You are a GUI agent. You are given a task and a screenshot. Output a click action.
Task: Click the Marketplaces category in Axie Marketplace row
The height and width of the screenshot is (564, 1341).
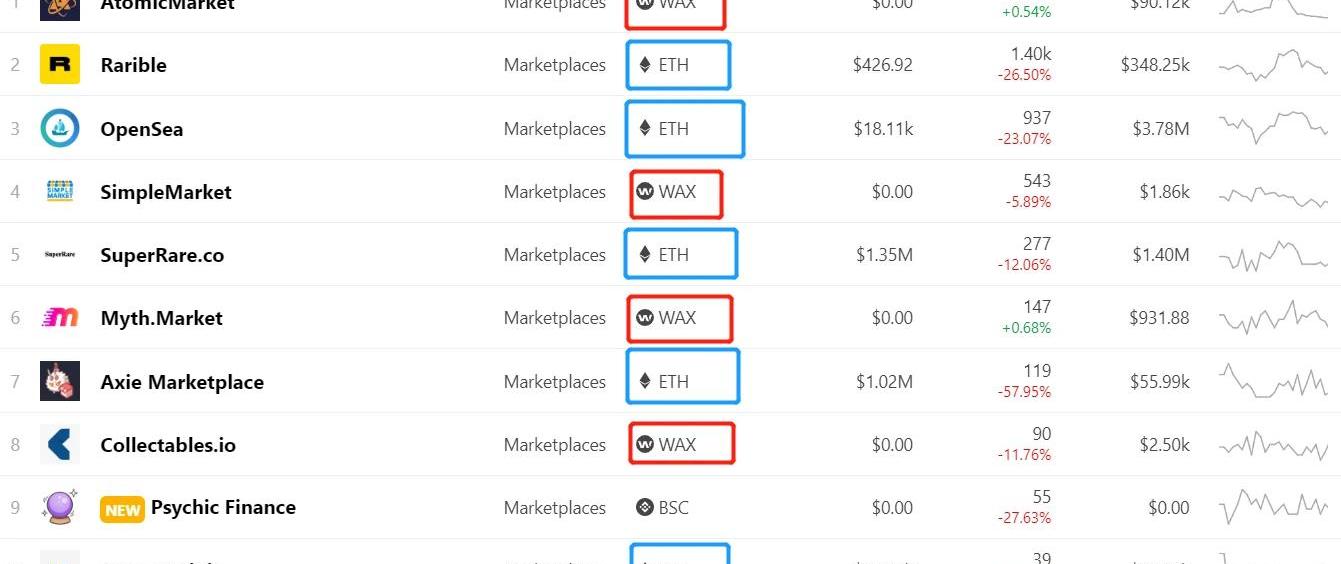click(555, 381)
